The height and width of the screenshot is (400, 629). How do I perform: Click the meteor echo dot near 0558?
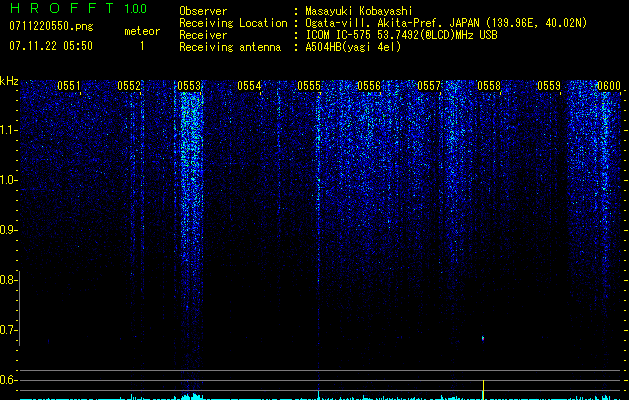pos(483,338)
